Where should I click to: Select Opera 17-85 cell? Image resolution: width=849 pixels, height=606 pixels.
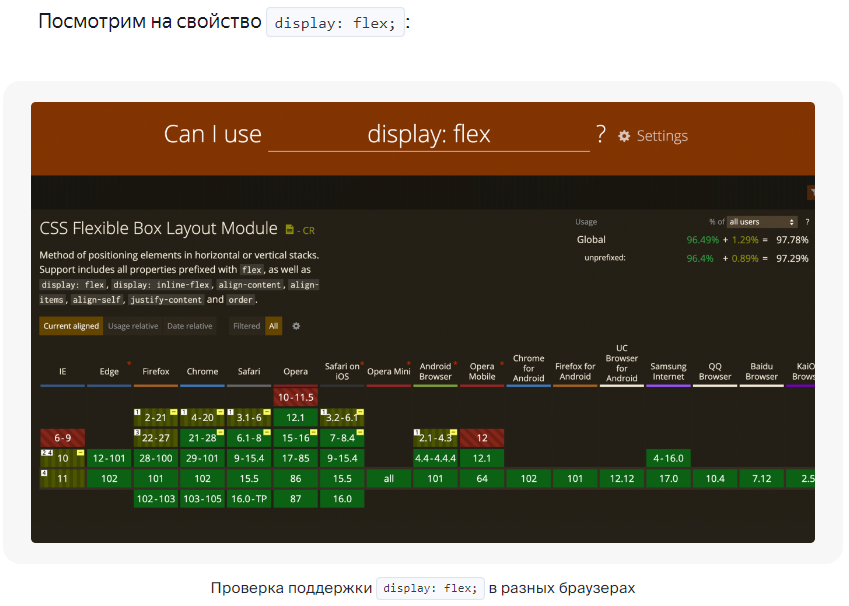[296, 458]
